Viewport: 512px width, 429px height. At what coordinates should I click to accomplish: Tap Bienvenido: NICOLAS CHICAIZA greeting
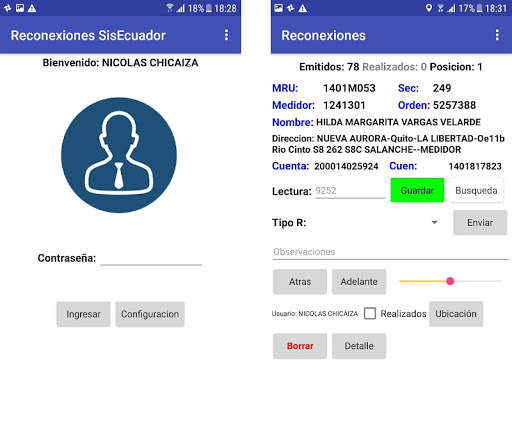[120, 63]
